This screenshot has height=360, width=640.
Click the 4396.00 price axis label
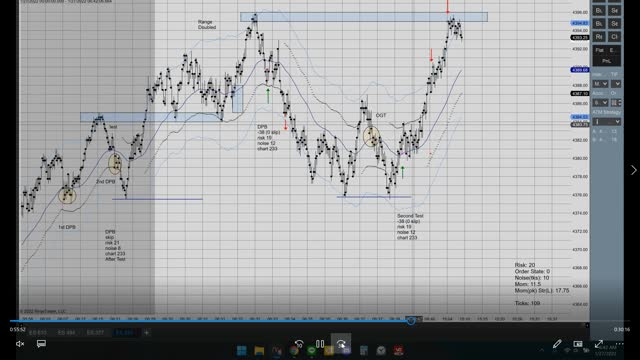[x=580, y=12]
